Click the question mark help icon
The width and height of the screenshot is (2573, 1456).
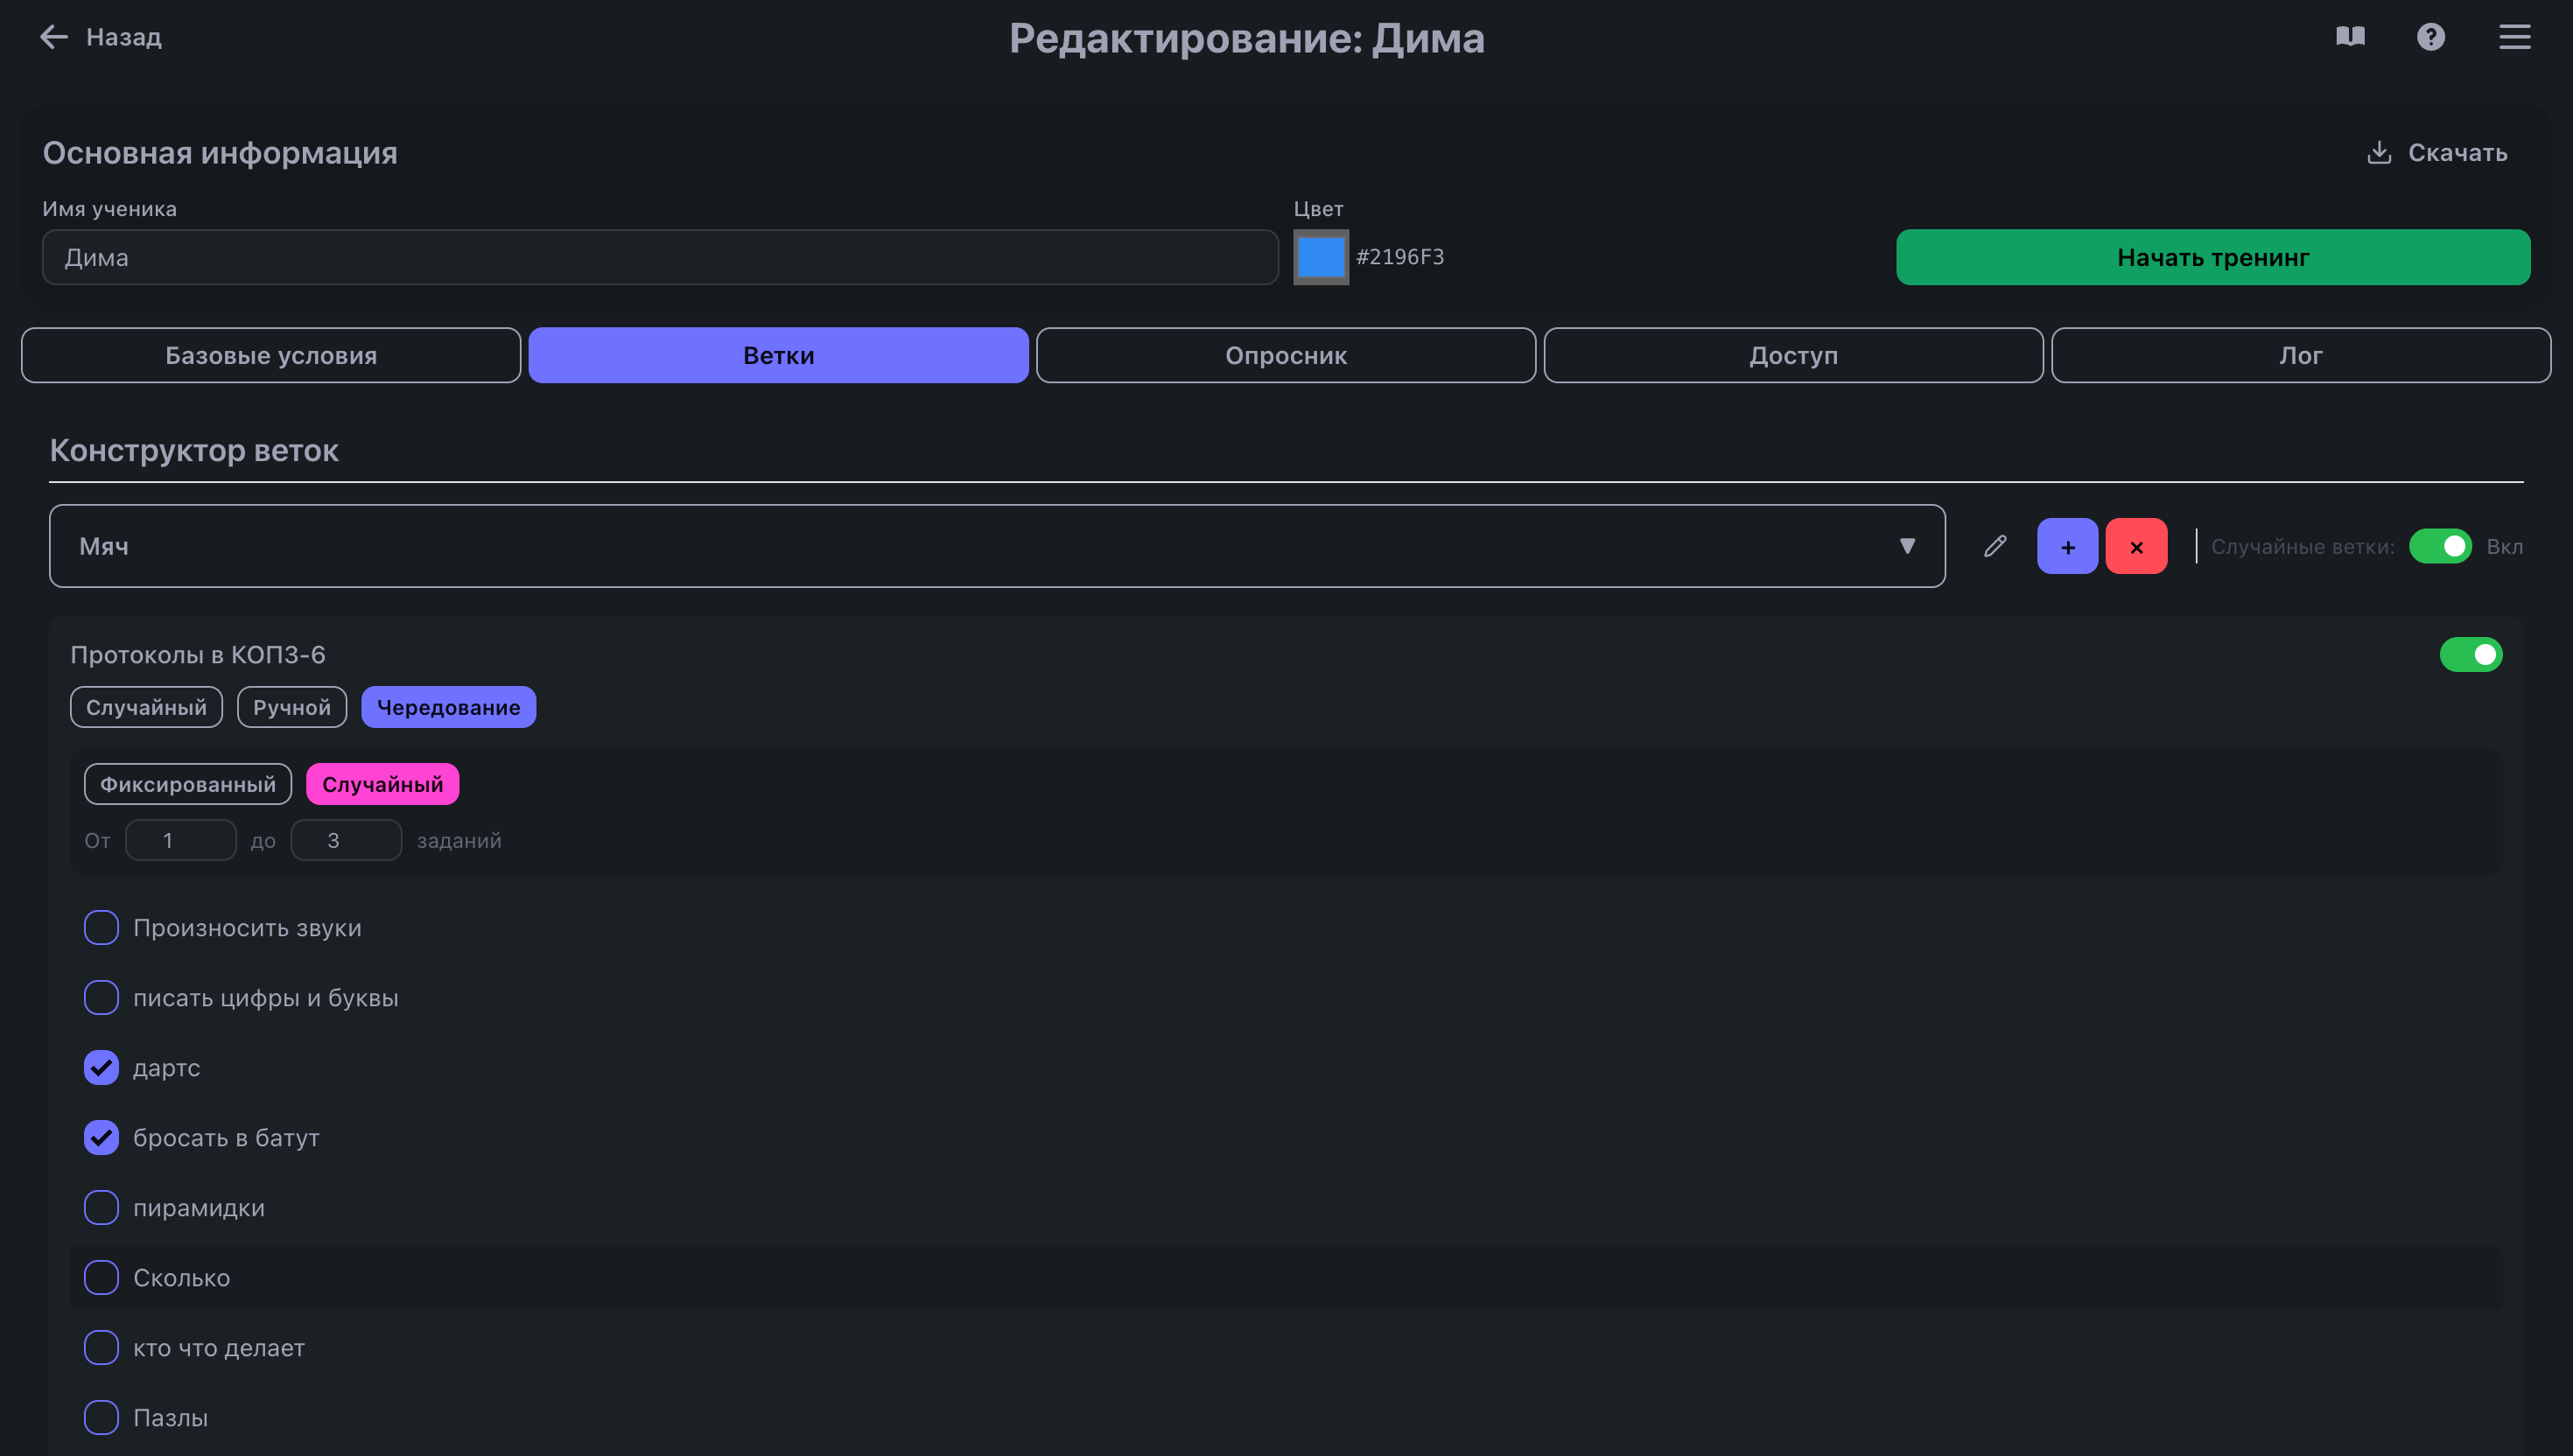(2430, 37)
